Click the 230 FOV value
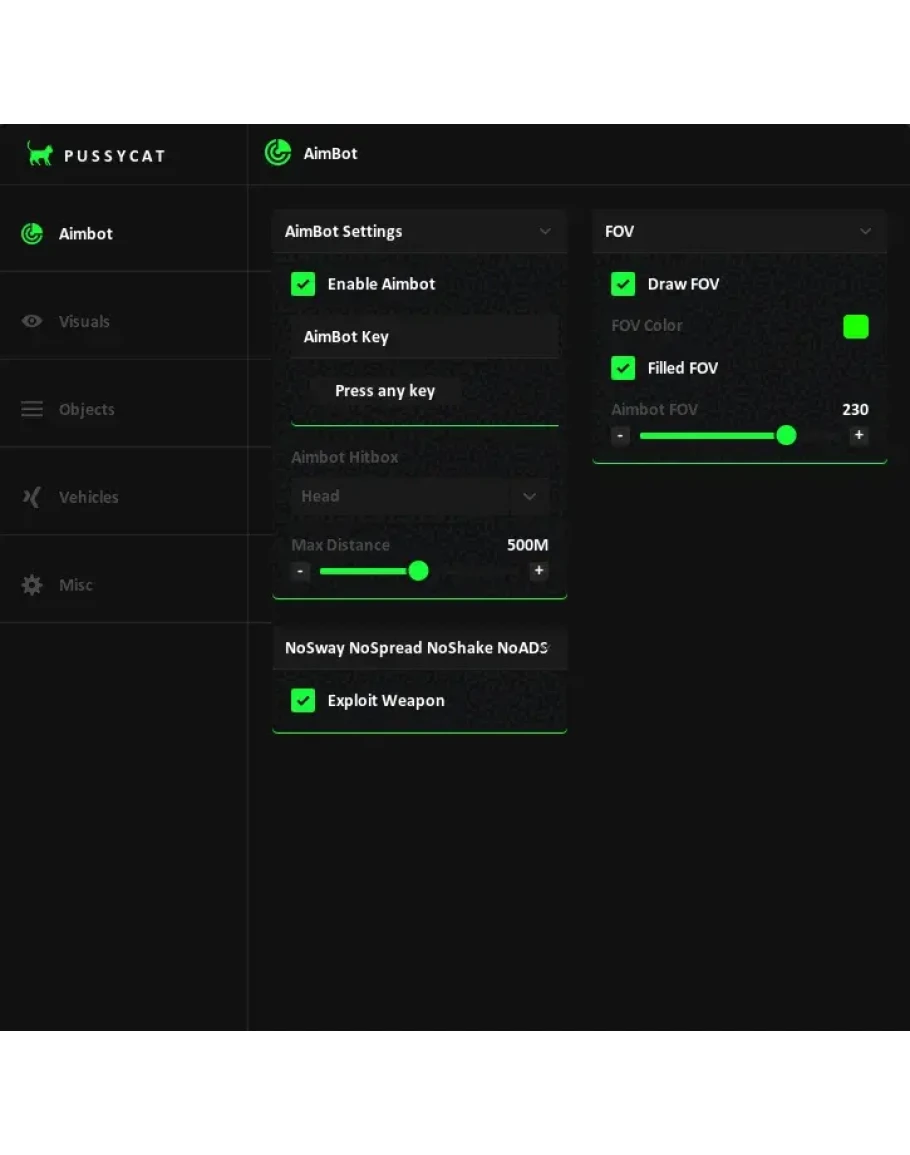Image resolution: width=910 pixels, height=1155 pixels. (x=855, y=410)
